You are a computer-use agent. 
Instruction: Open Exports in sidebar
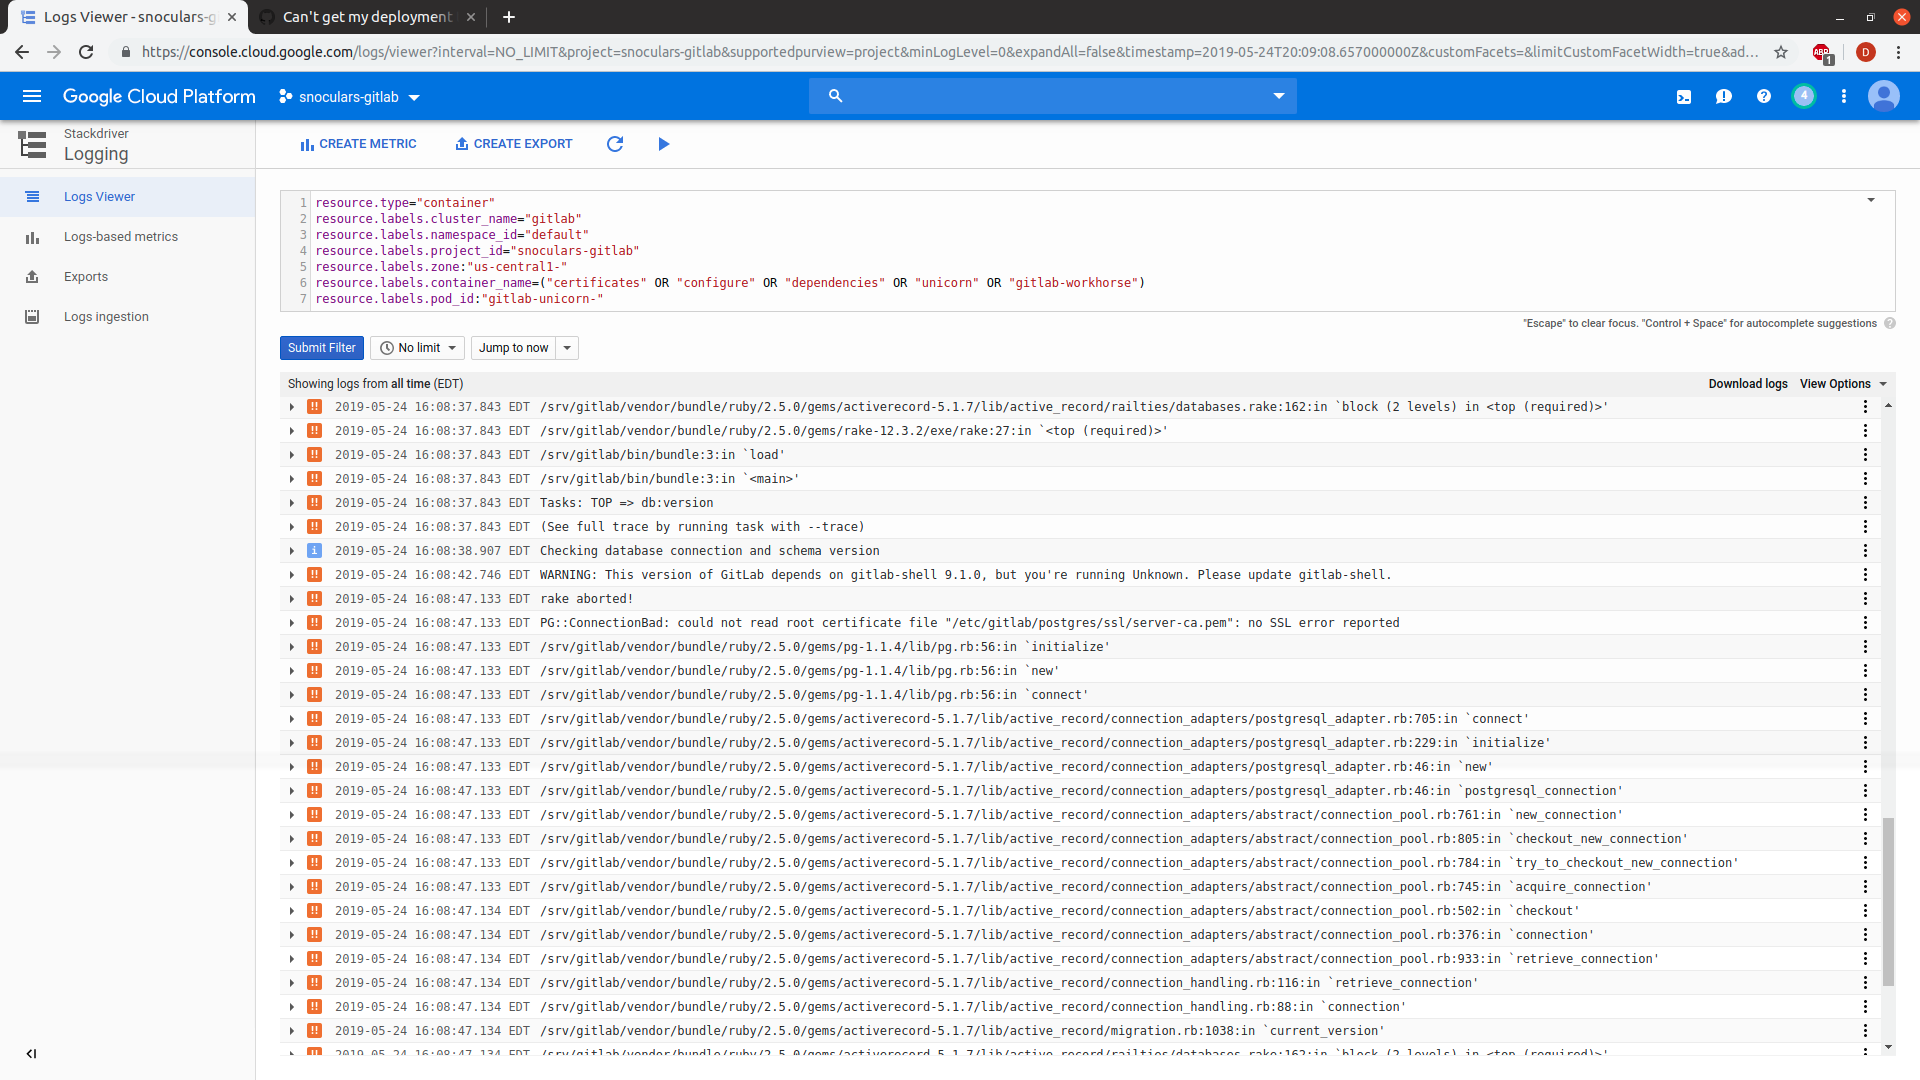coord(127,277)
